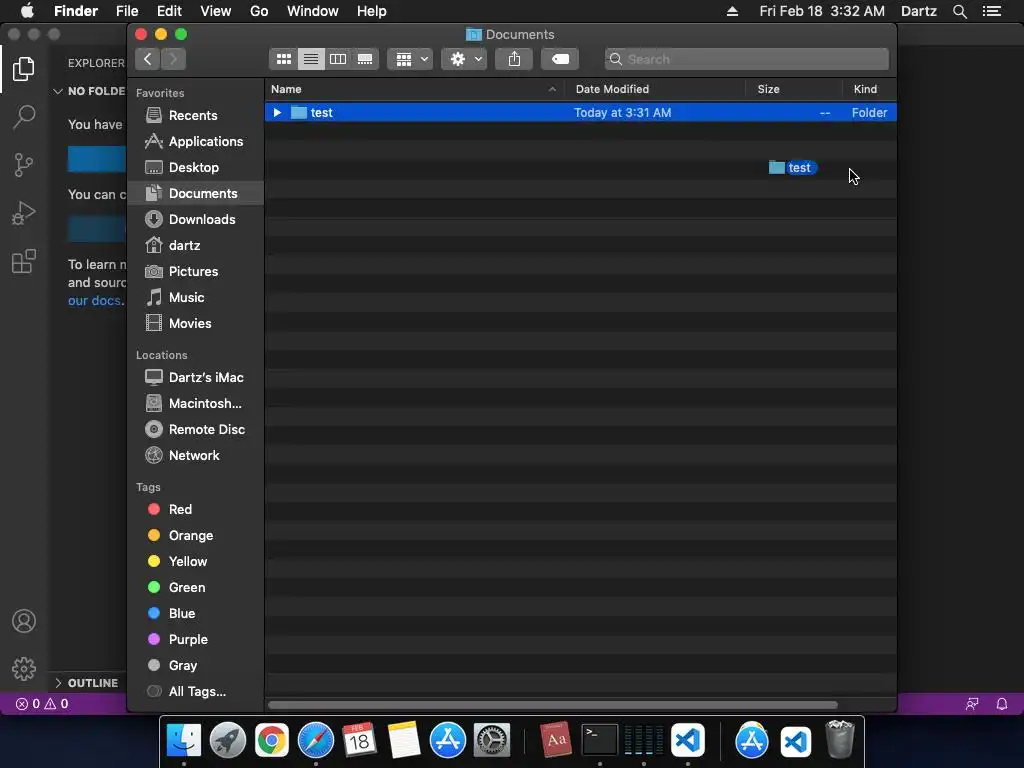
Task: Open the Edit menu
Action: tap(169, 11)
